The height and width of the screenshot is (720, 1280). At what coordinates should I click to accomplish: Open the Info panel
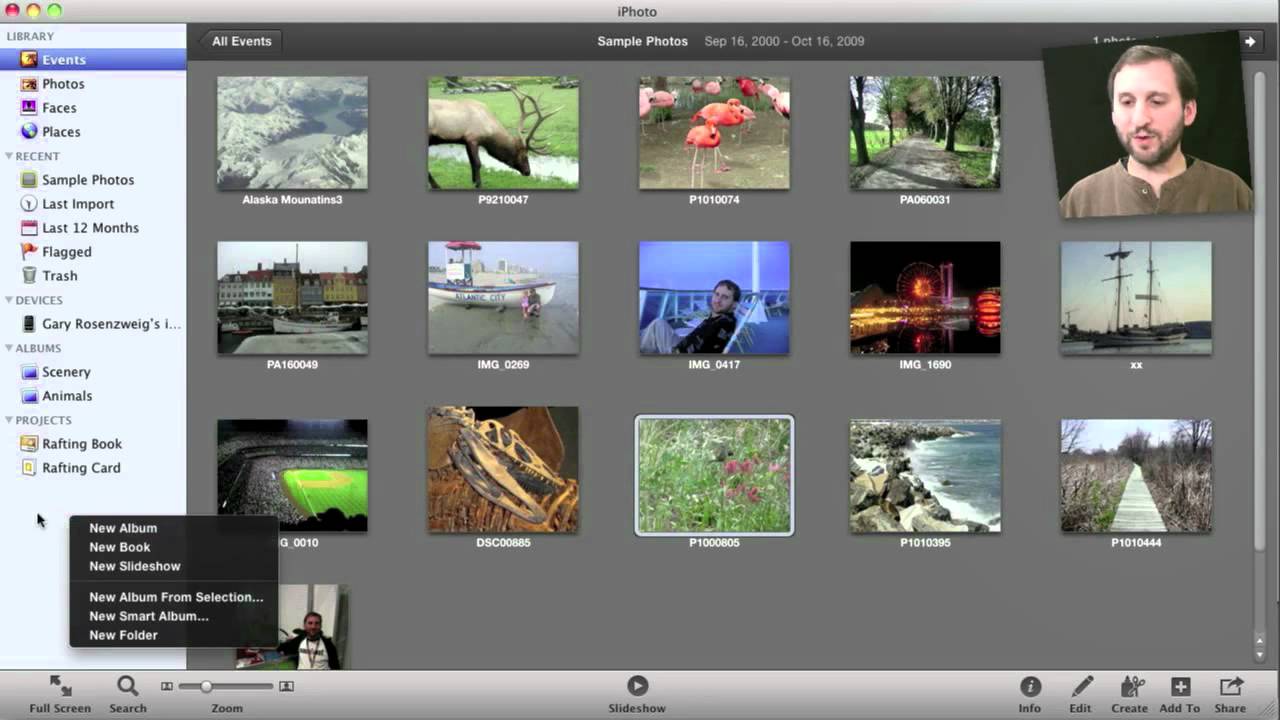(1030, 693)
